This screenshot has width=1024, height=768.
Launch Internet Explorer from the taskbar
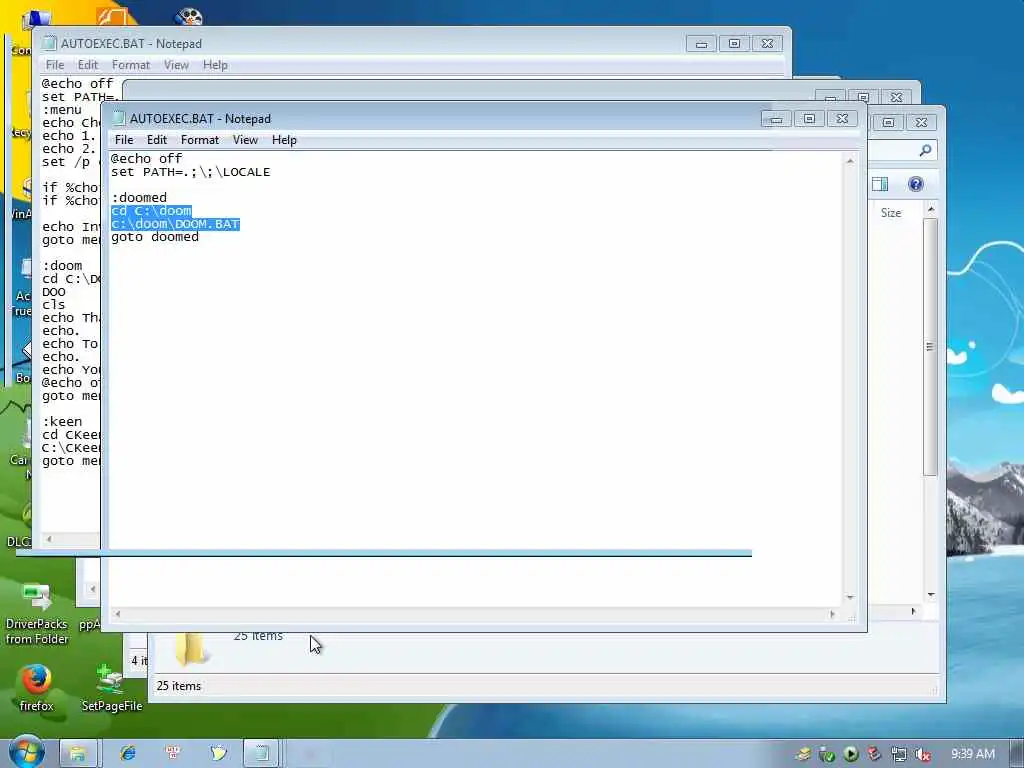128,753
